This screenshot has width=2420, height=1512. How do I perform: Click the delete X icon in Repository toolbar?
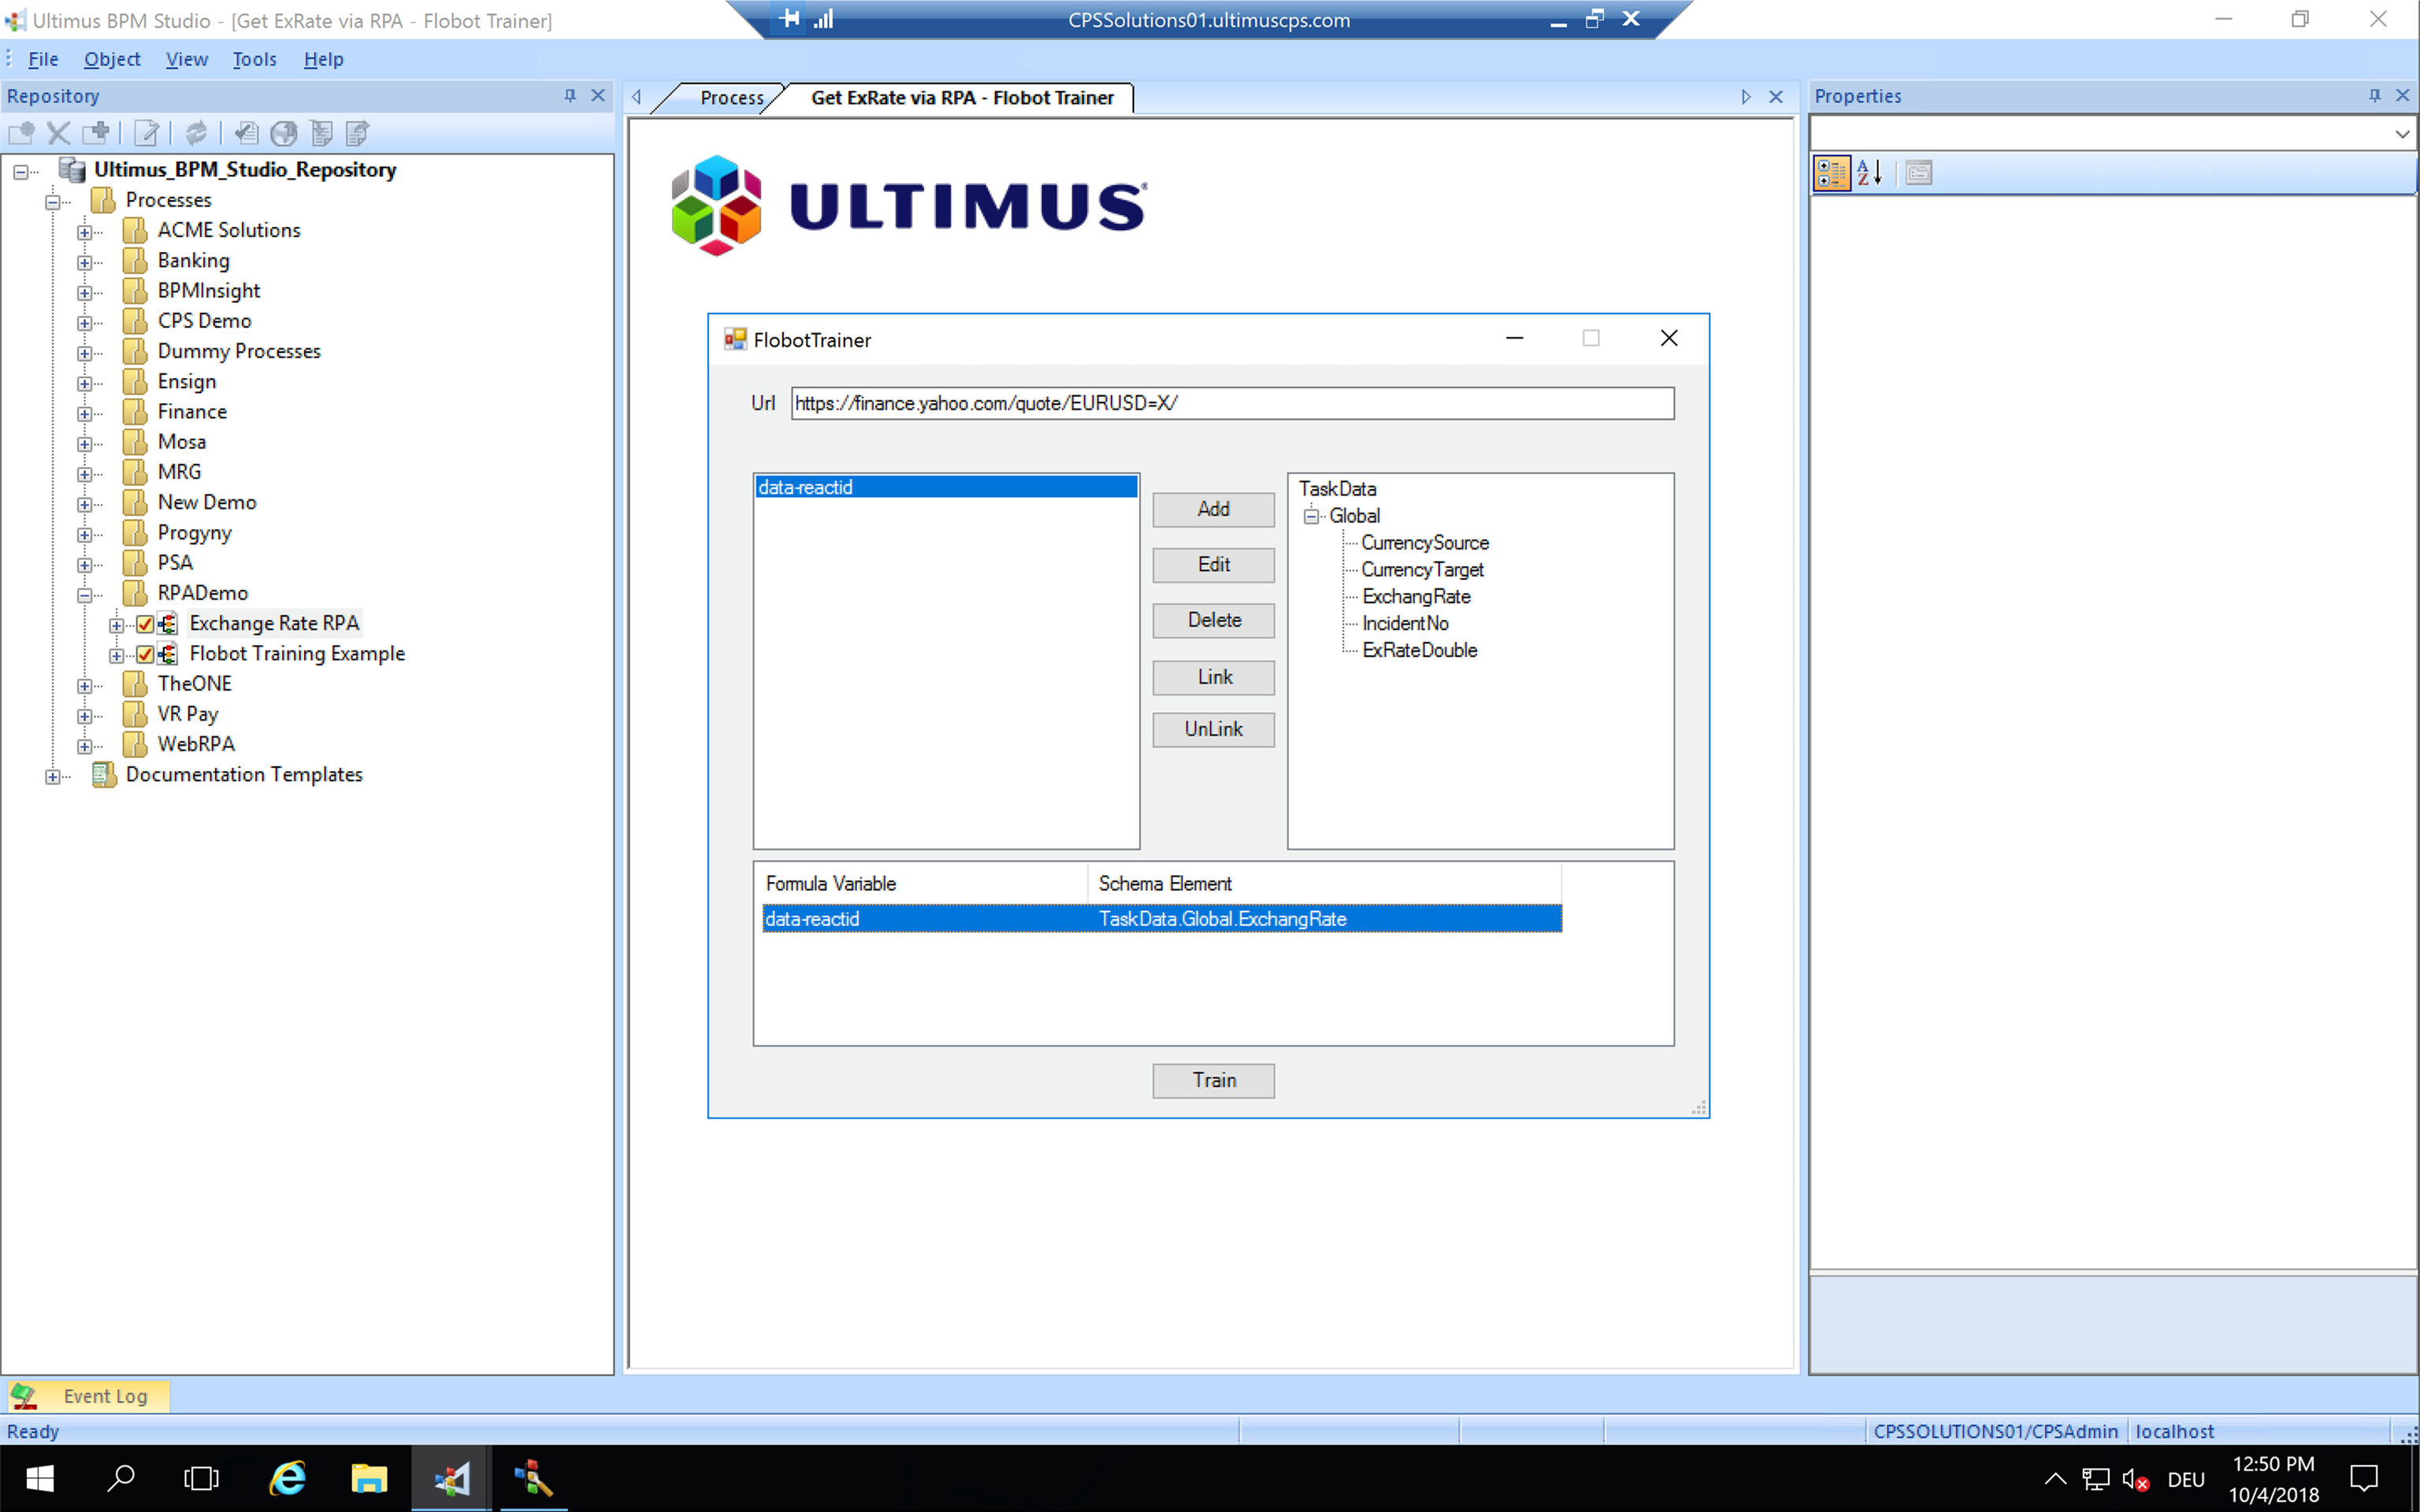[x=59, y=133]
